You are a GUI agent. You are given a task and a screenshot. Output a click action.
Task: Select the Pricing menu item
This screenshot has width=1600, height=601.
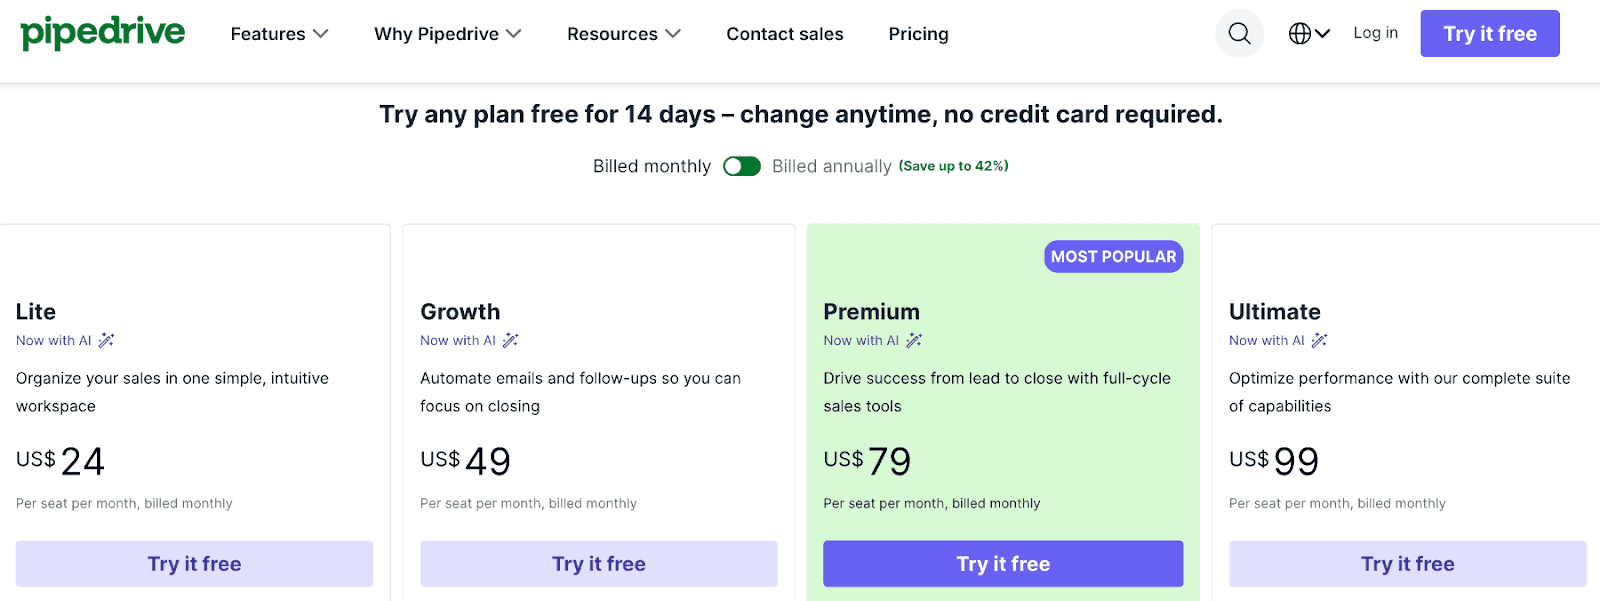click(918, 33)
